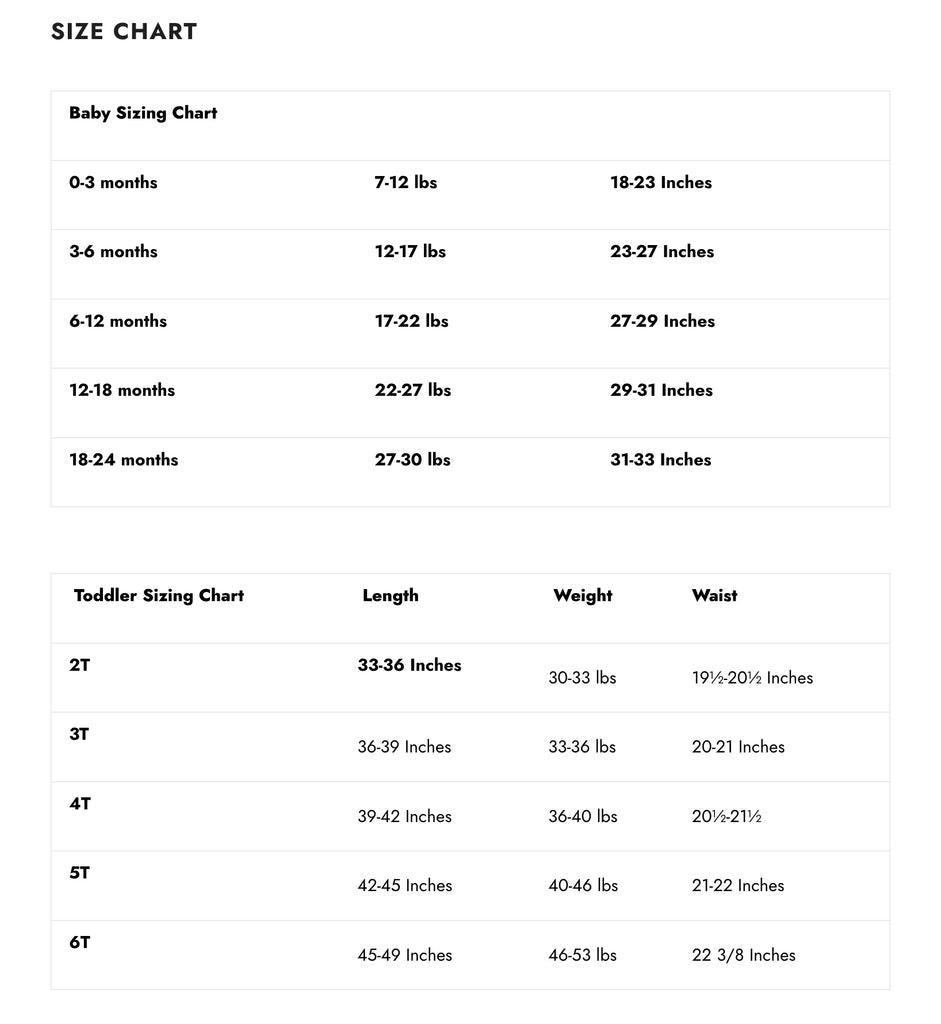The width and height of the screenshot is (941, 1024).
Task: Select the 18-23 Inches length cell
Action: click(x=661, y=183)
